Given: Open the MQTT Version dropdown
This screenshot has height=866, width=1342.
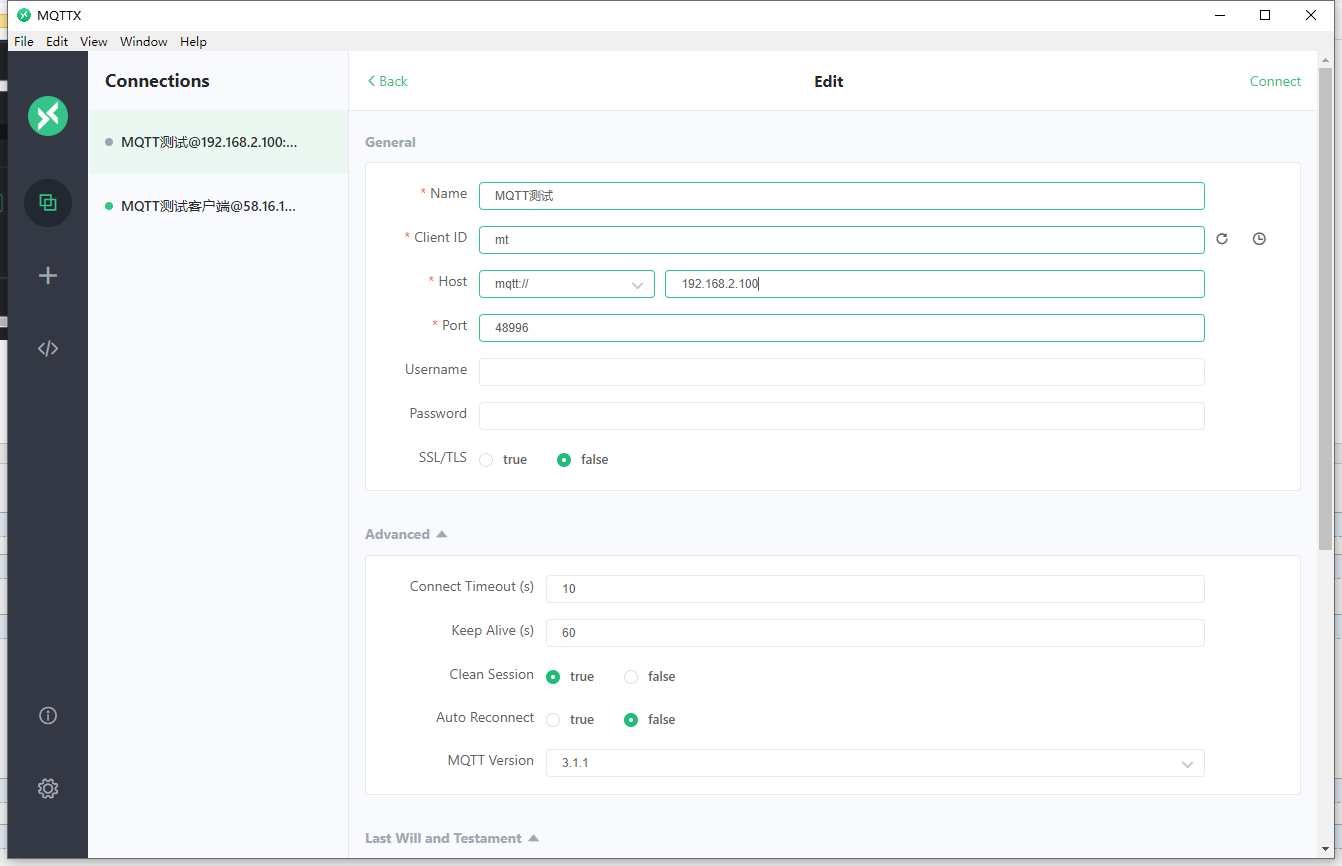Looking at the screenshot, I should pos(875,763).
